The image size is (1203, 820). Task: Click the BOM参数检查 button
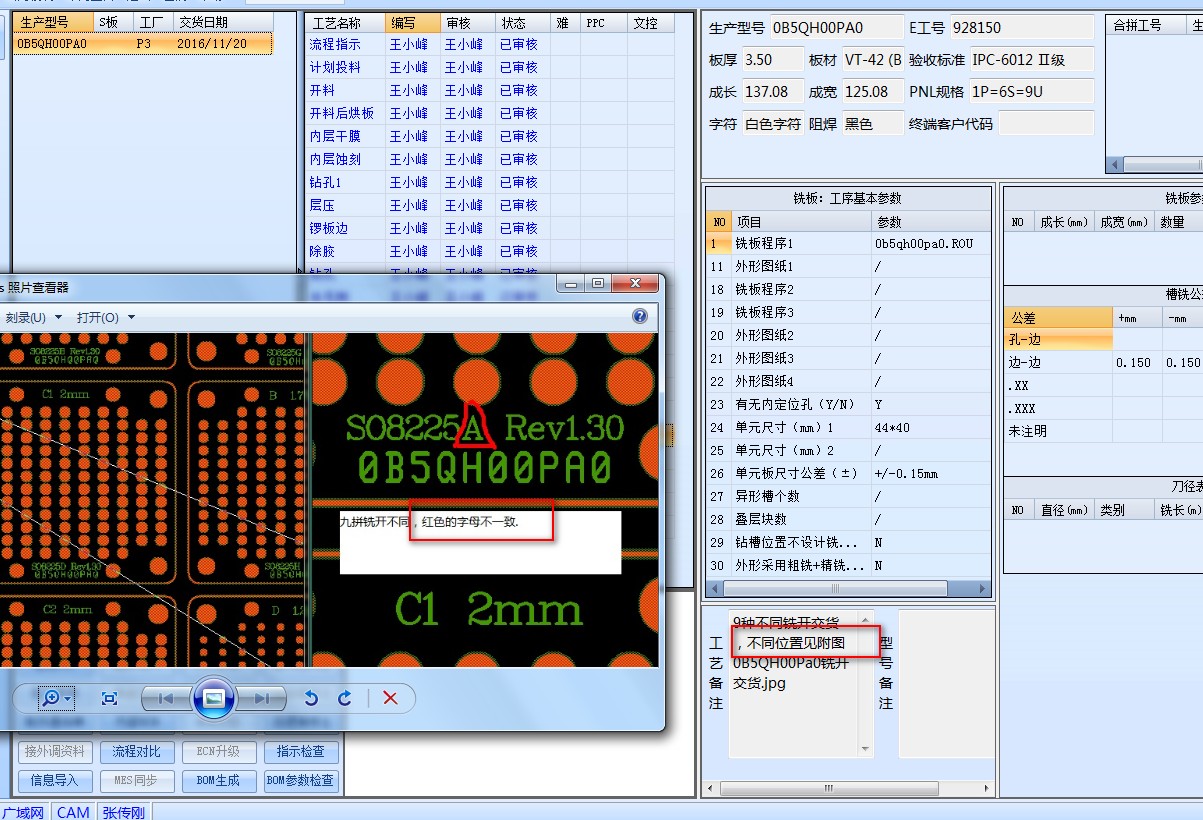pyautogui.click(x=301, y=780)
